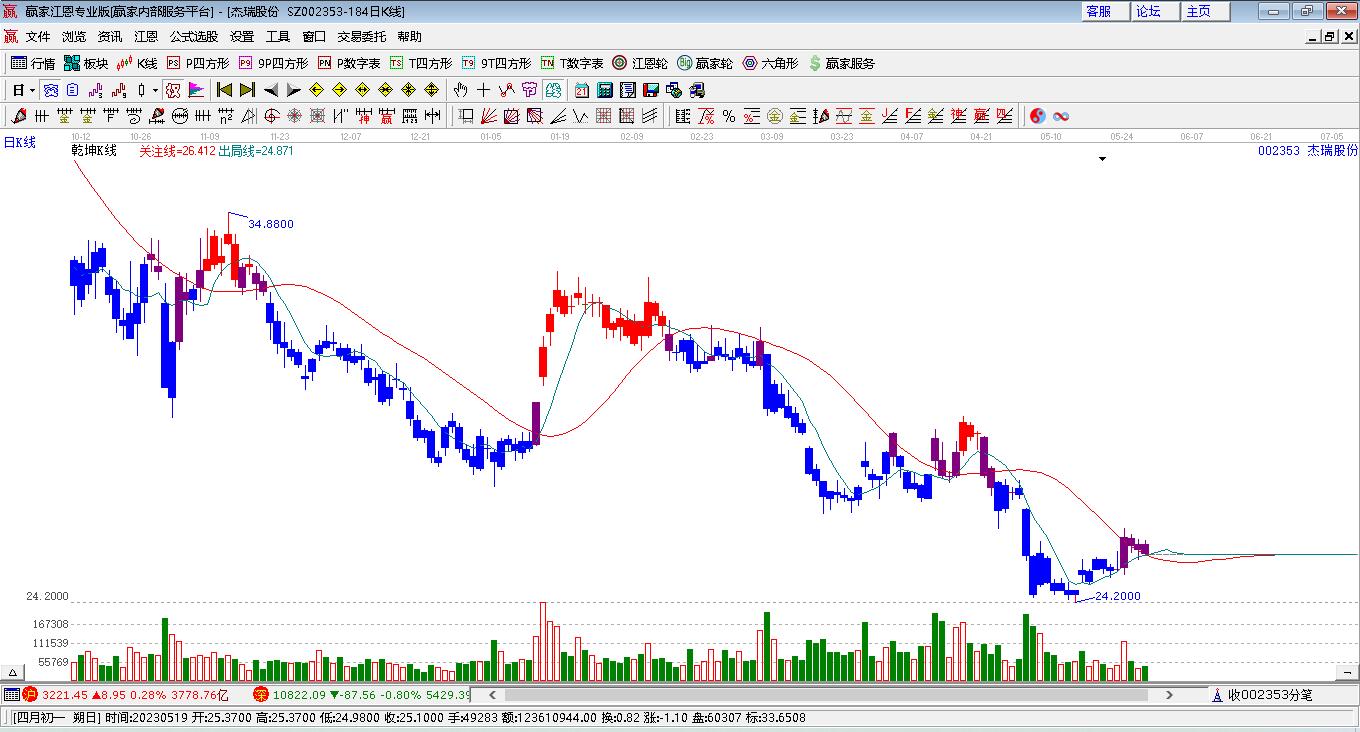1360x732 pixels.
Task: Open the 赢家轮 wheel tool
Action: pyautogui.click(x=705, y=63)
